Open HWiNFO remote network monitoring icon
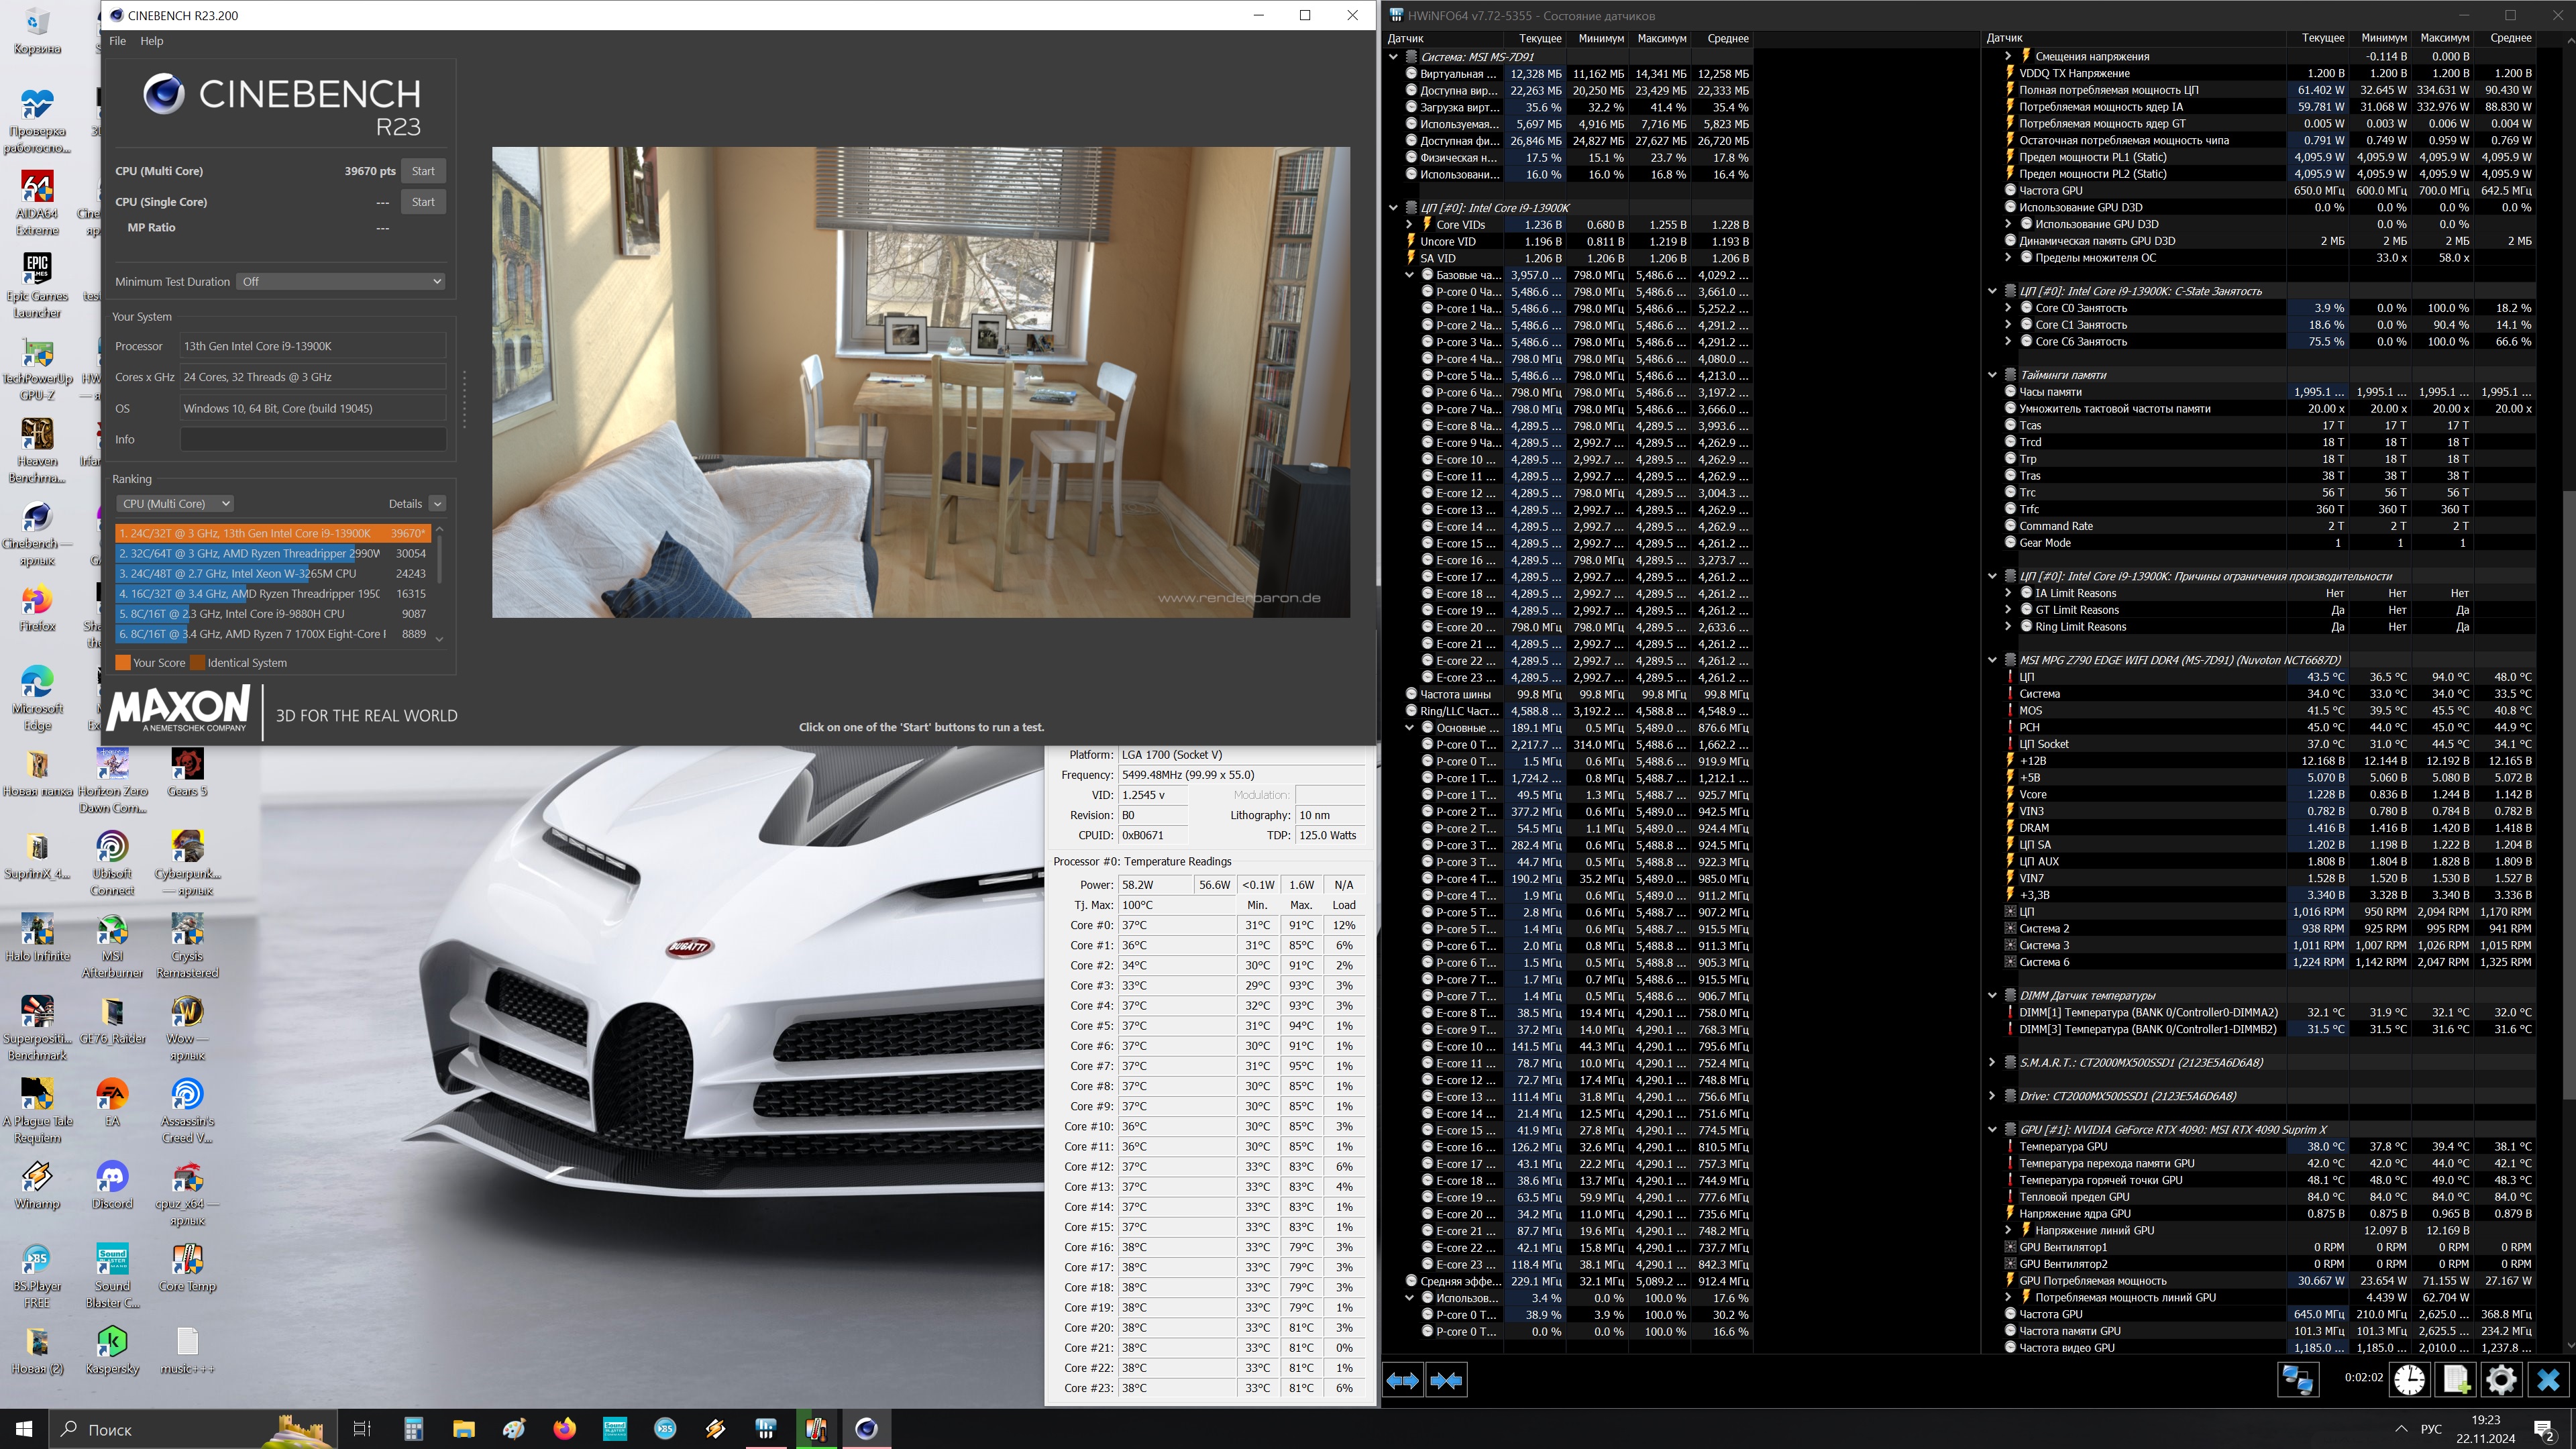 coord(2297,1380)
